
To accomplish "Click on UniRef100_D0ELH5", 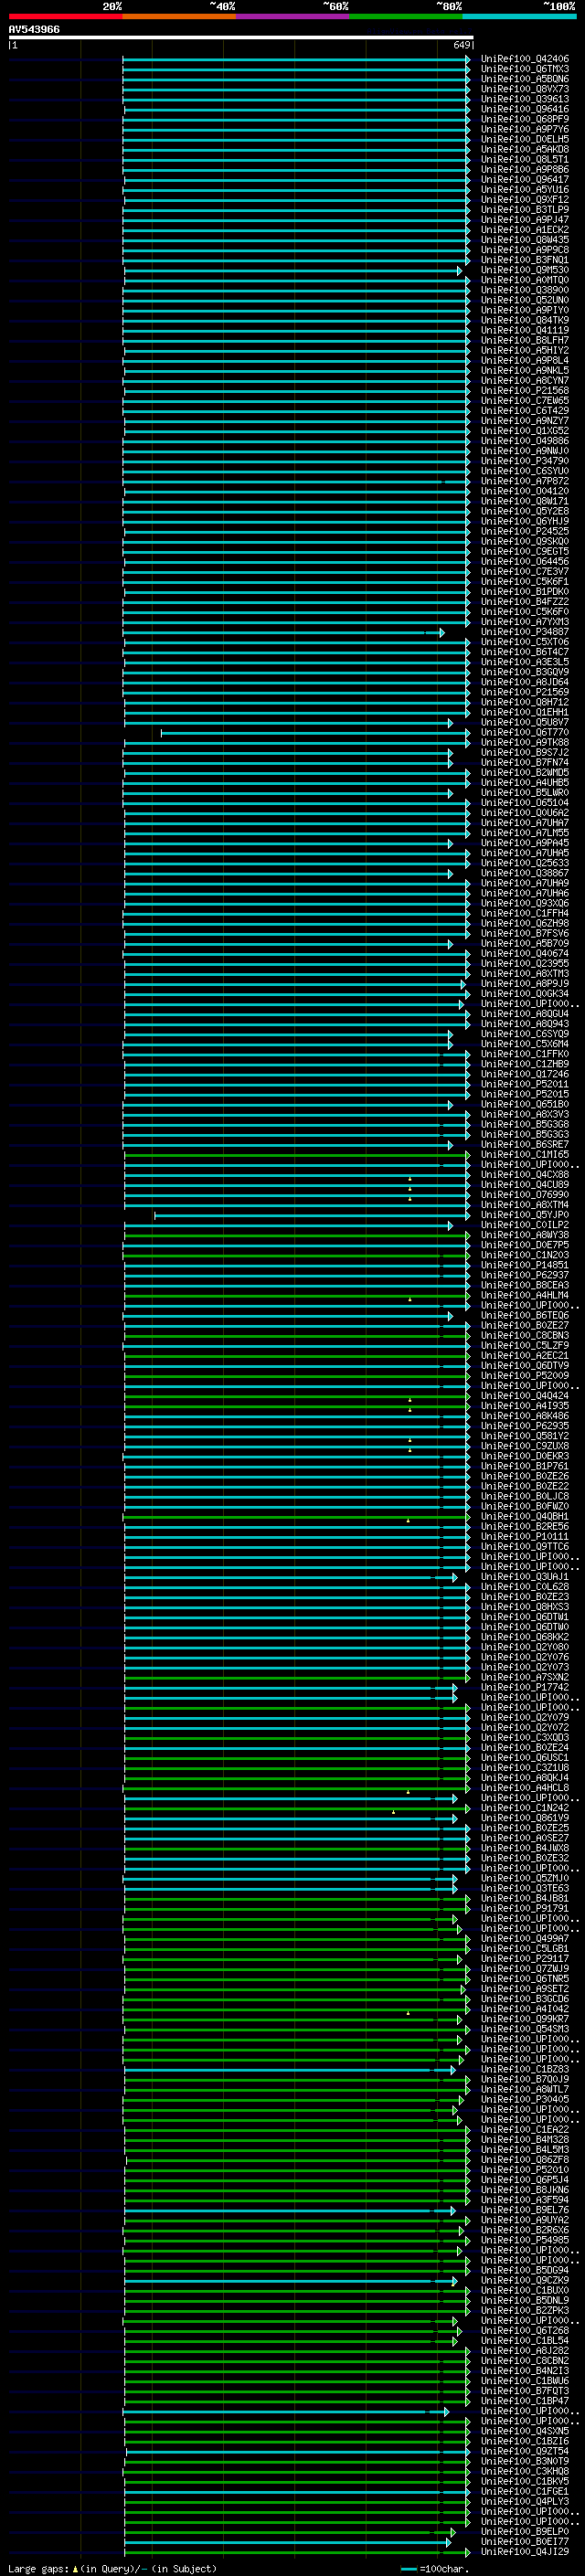I will point(525,139).
